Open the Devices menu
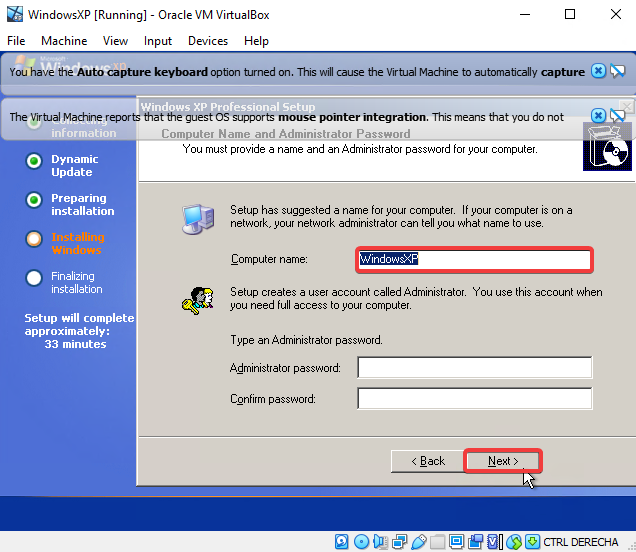Viewport: 636px width, 552px height. (208, 41)
